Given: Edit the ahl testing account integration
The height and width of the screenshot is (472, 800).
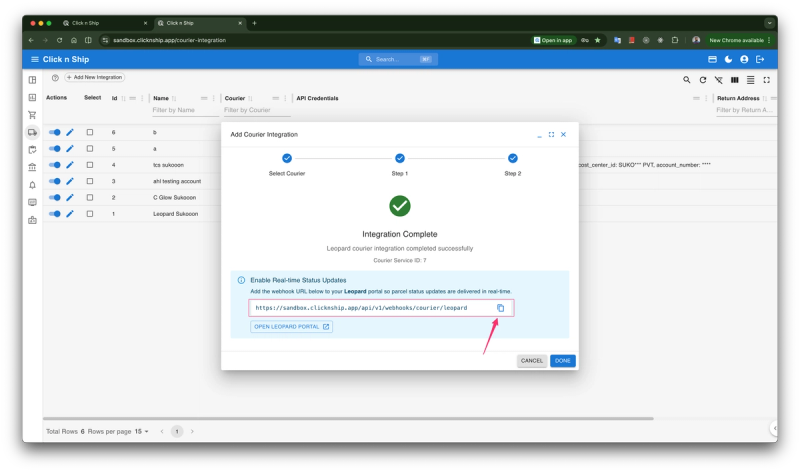Looking at the screenshot, I should pyautogui.click(x=70, y=181).
